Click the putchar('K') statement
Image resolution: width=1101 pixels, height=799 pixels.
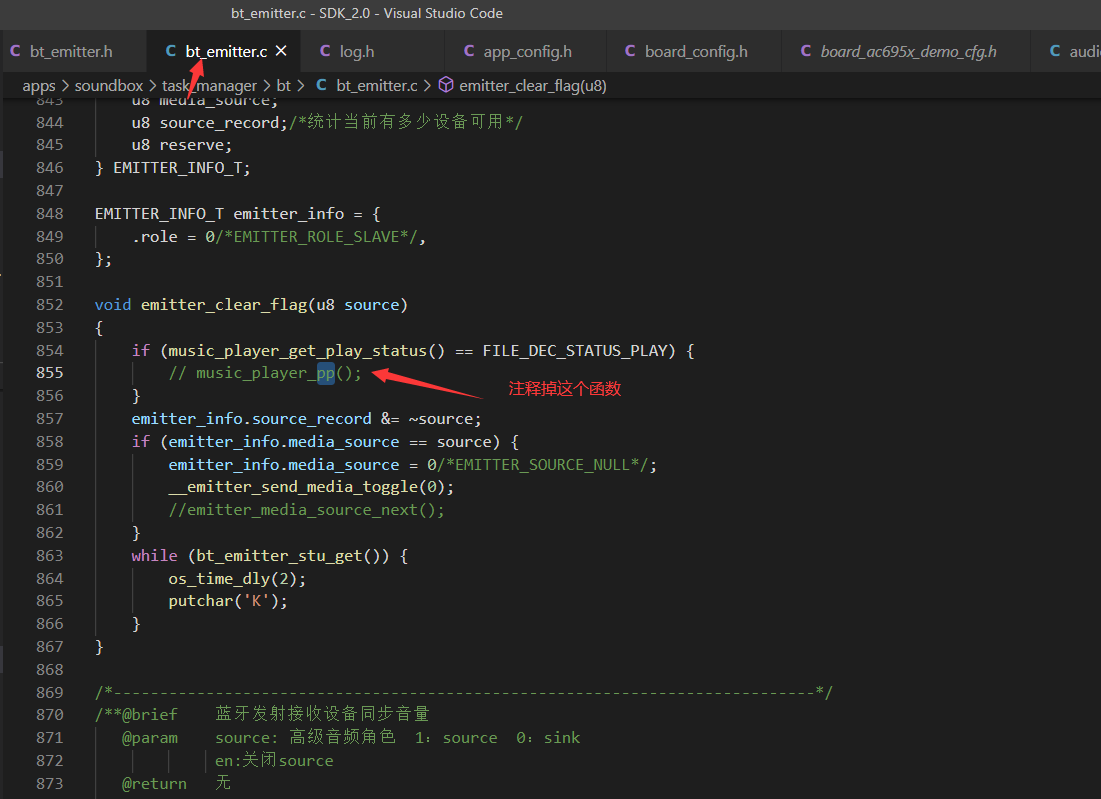228,601
